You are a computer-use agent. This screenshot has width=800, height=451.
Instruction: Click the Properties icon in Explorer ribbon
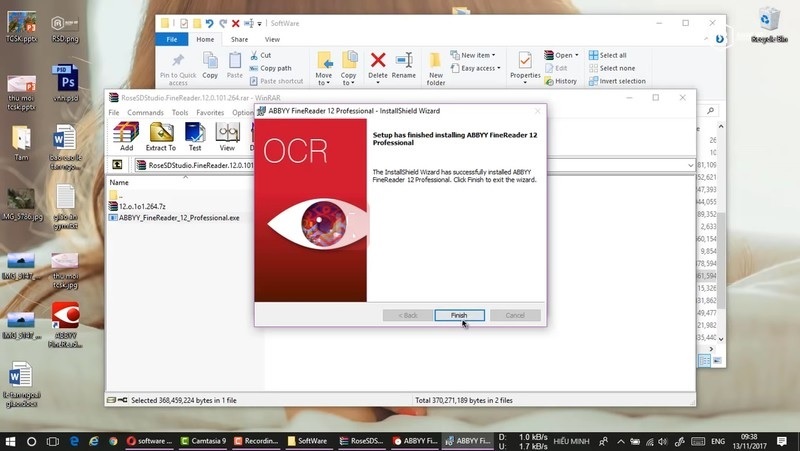coord(525,65)
